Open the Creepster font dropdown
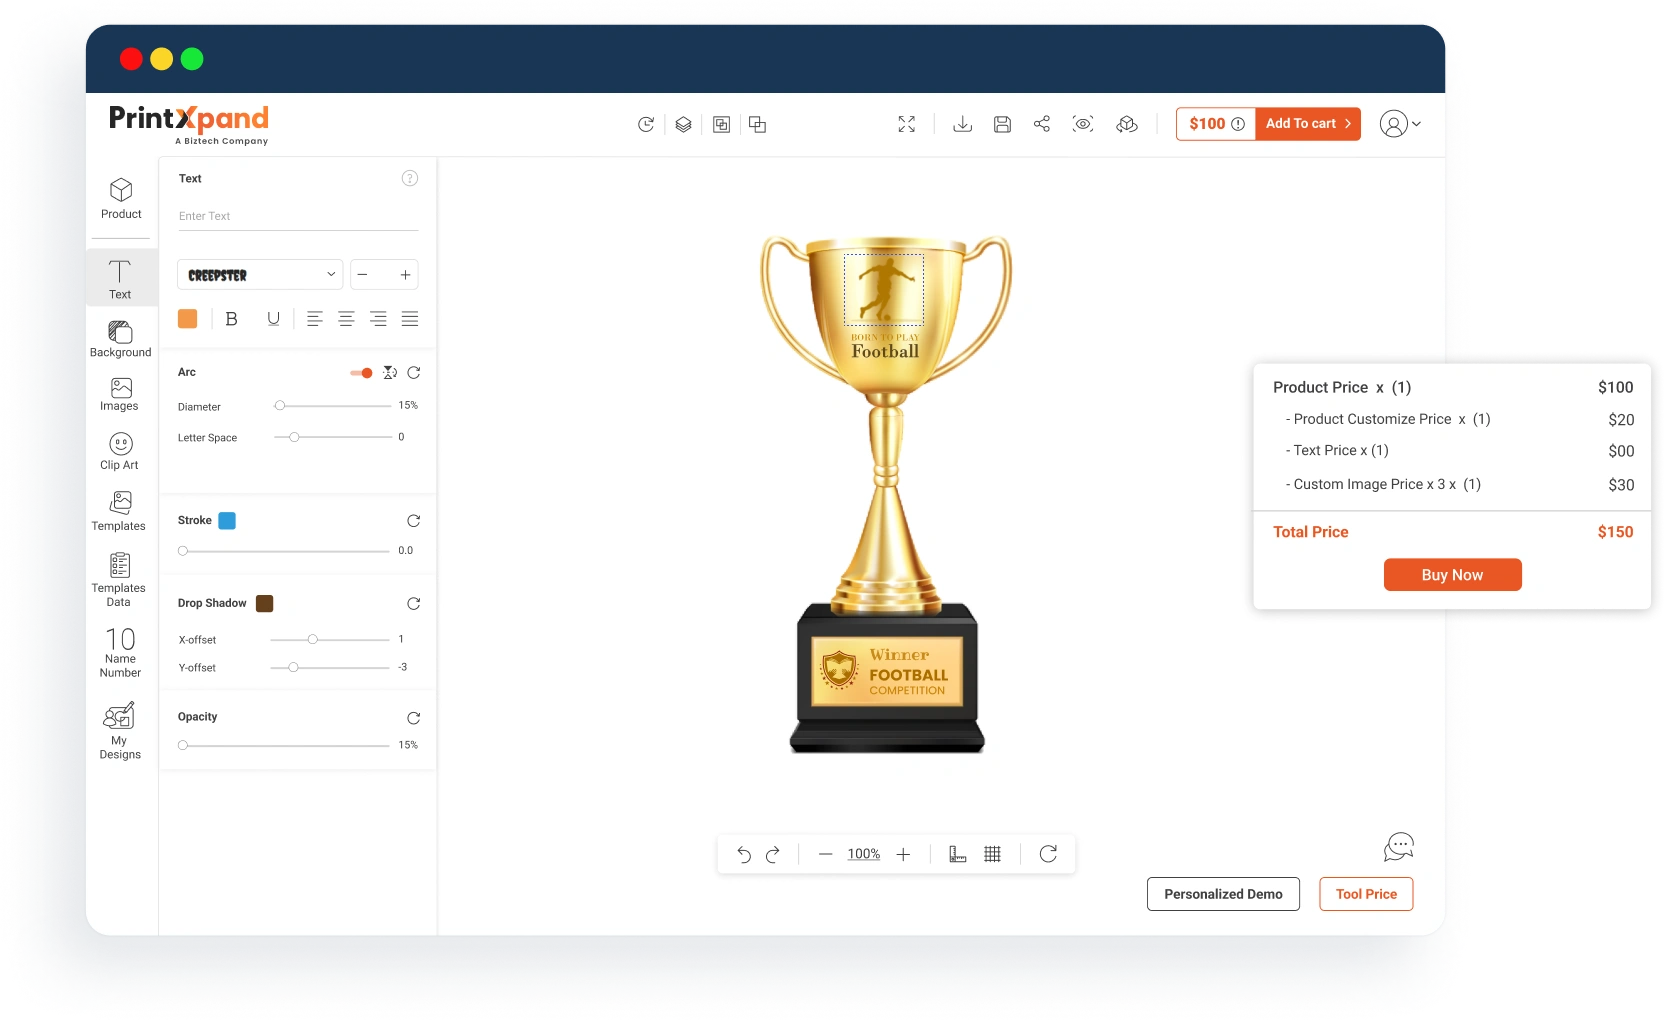The height and width of the screenshot is (1021, 1665). (260, 275)
